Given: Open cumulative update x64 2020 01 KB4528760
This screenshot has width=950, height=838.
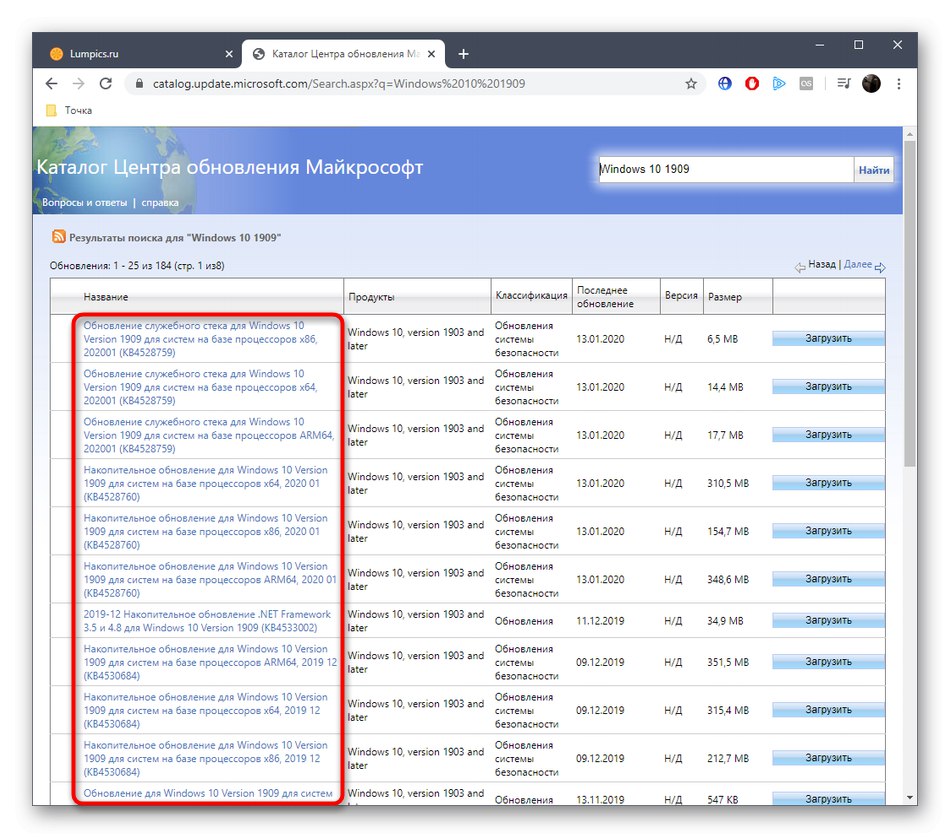Looking at the screenshot, I should (205, 483).
